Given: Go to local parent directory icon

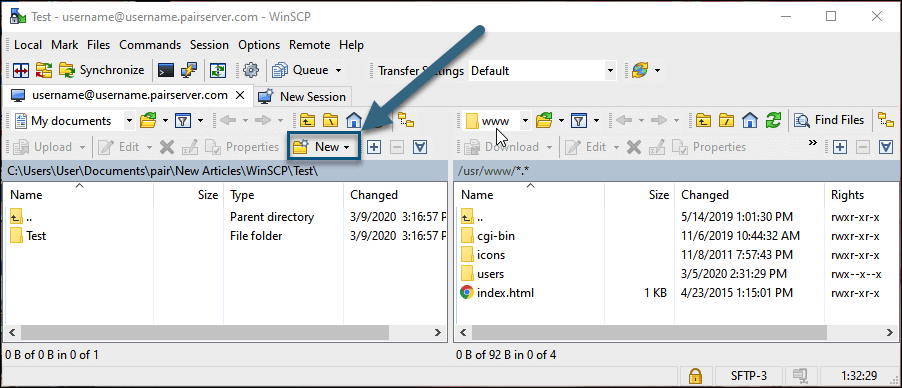Looking at the screenshot, I should 308,120.
